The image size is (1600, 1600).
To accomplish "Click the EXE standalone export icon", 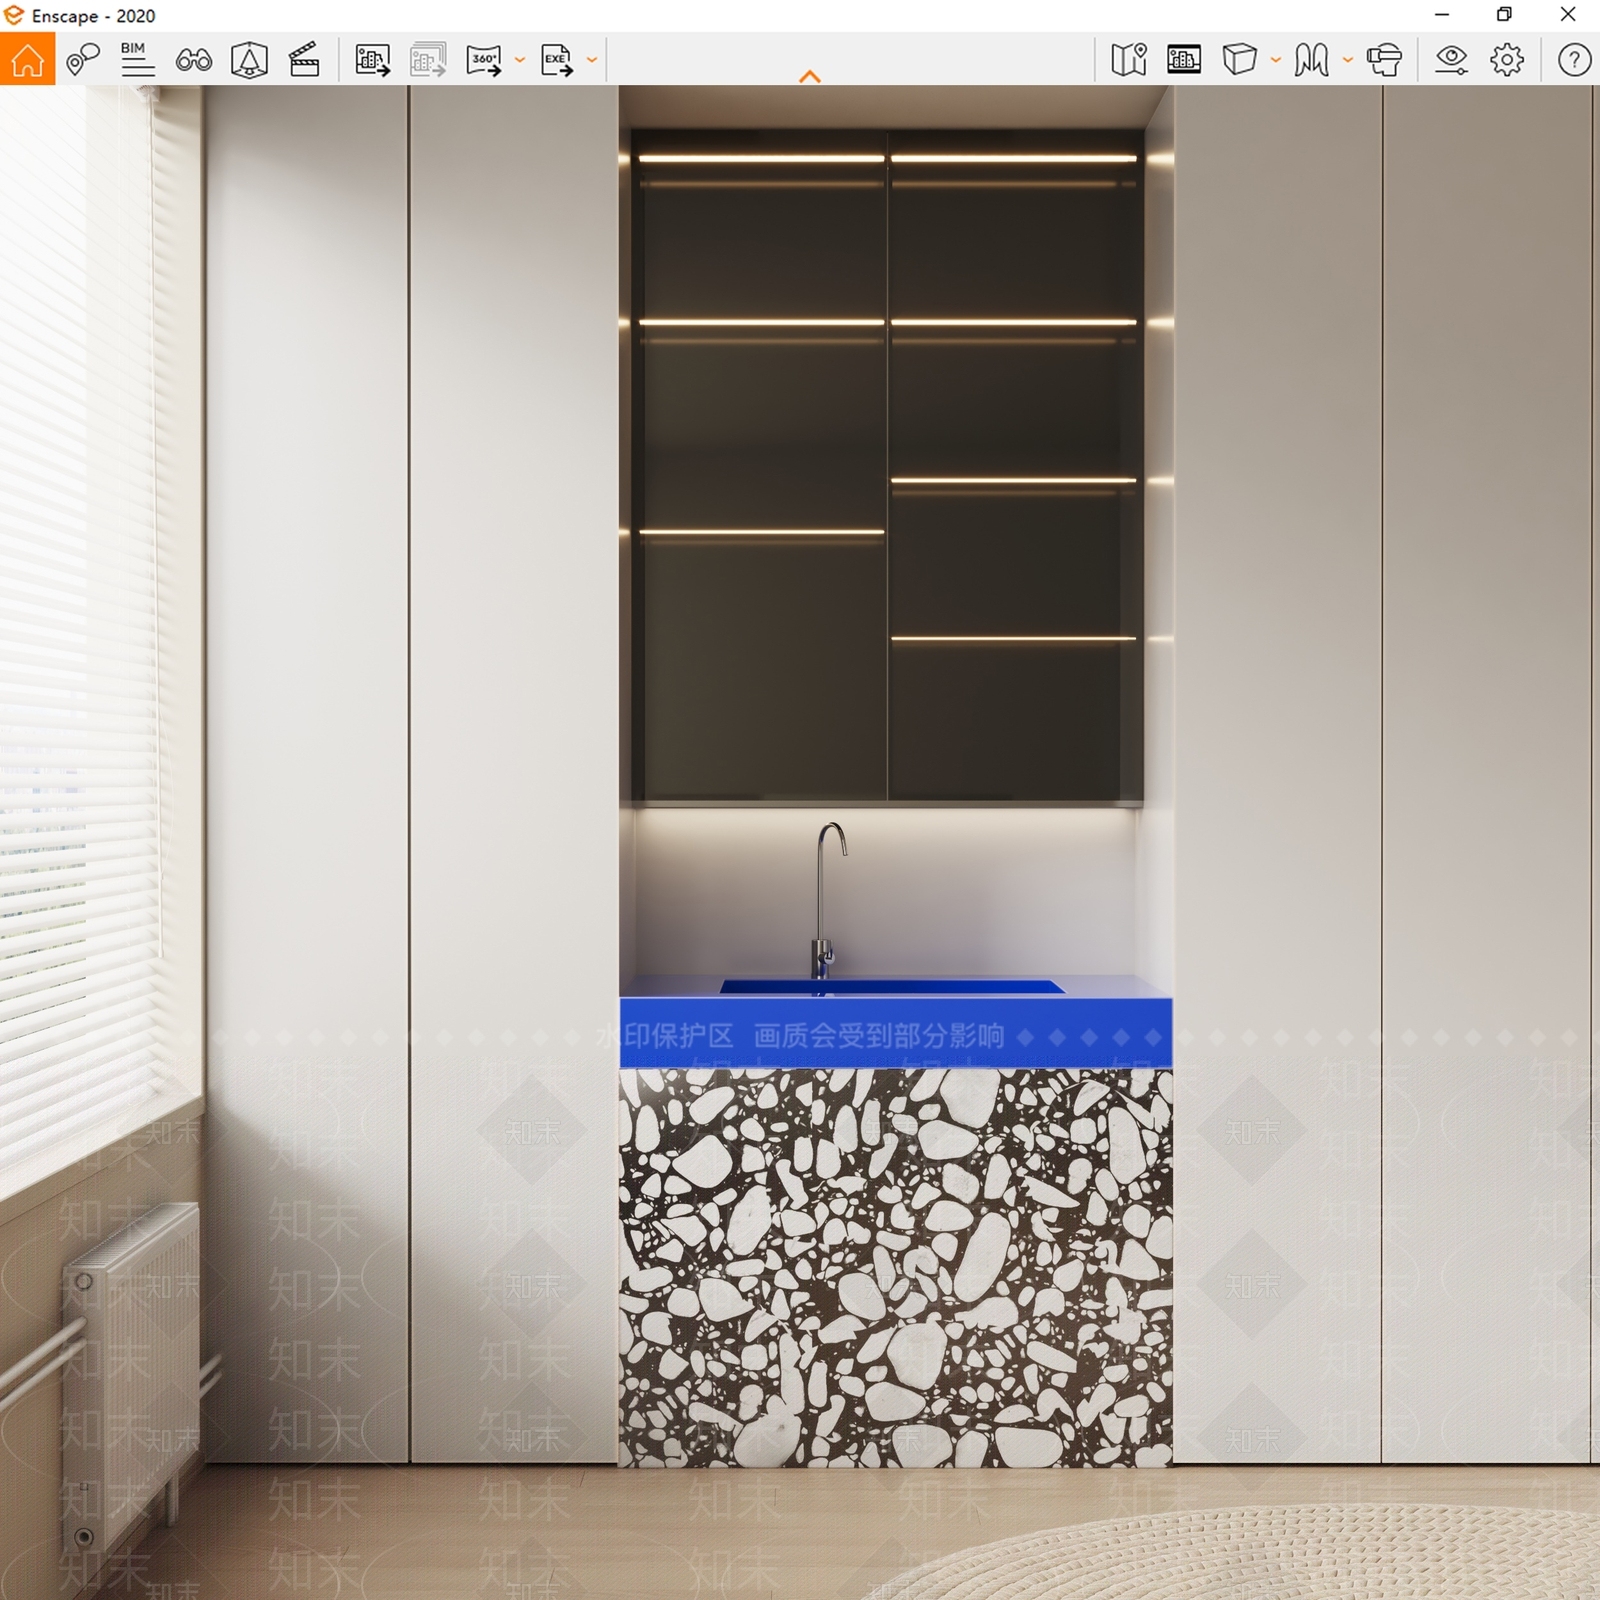I will [557, 60].
